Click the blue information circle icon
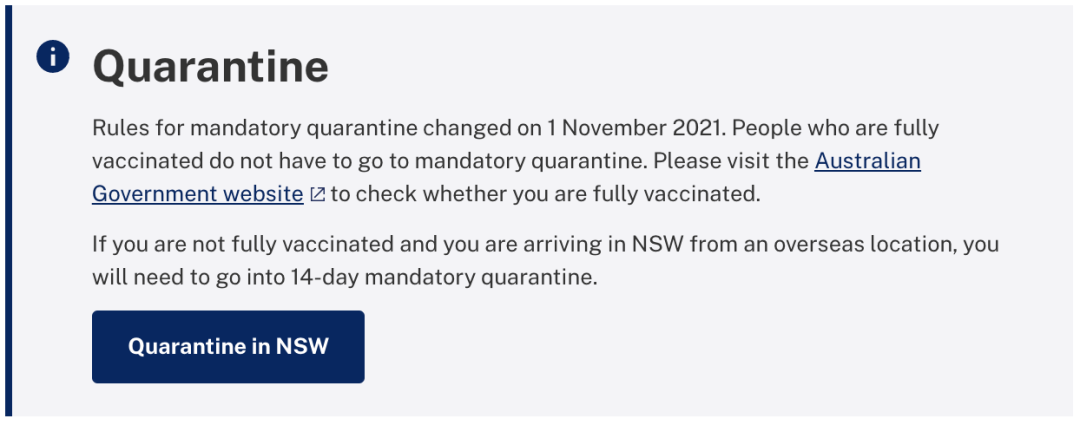 (53, 56)
